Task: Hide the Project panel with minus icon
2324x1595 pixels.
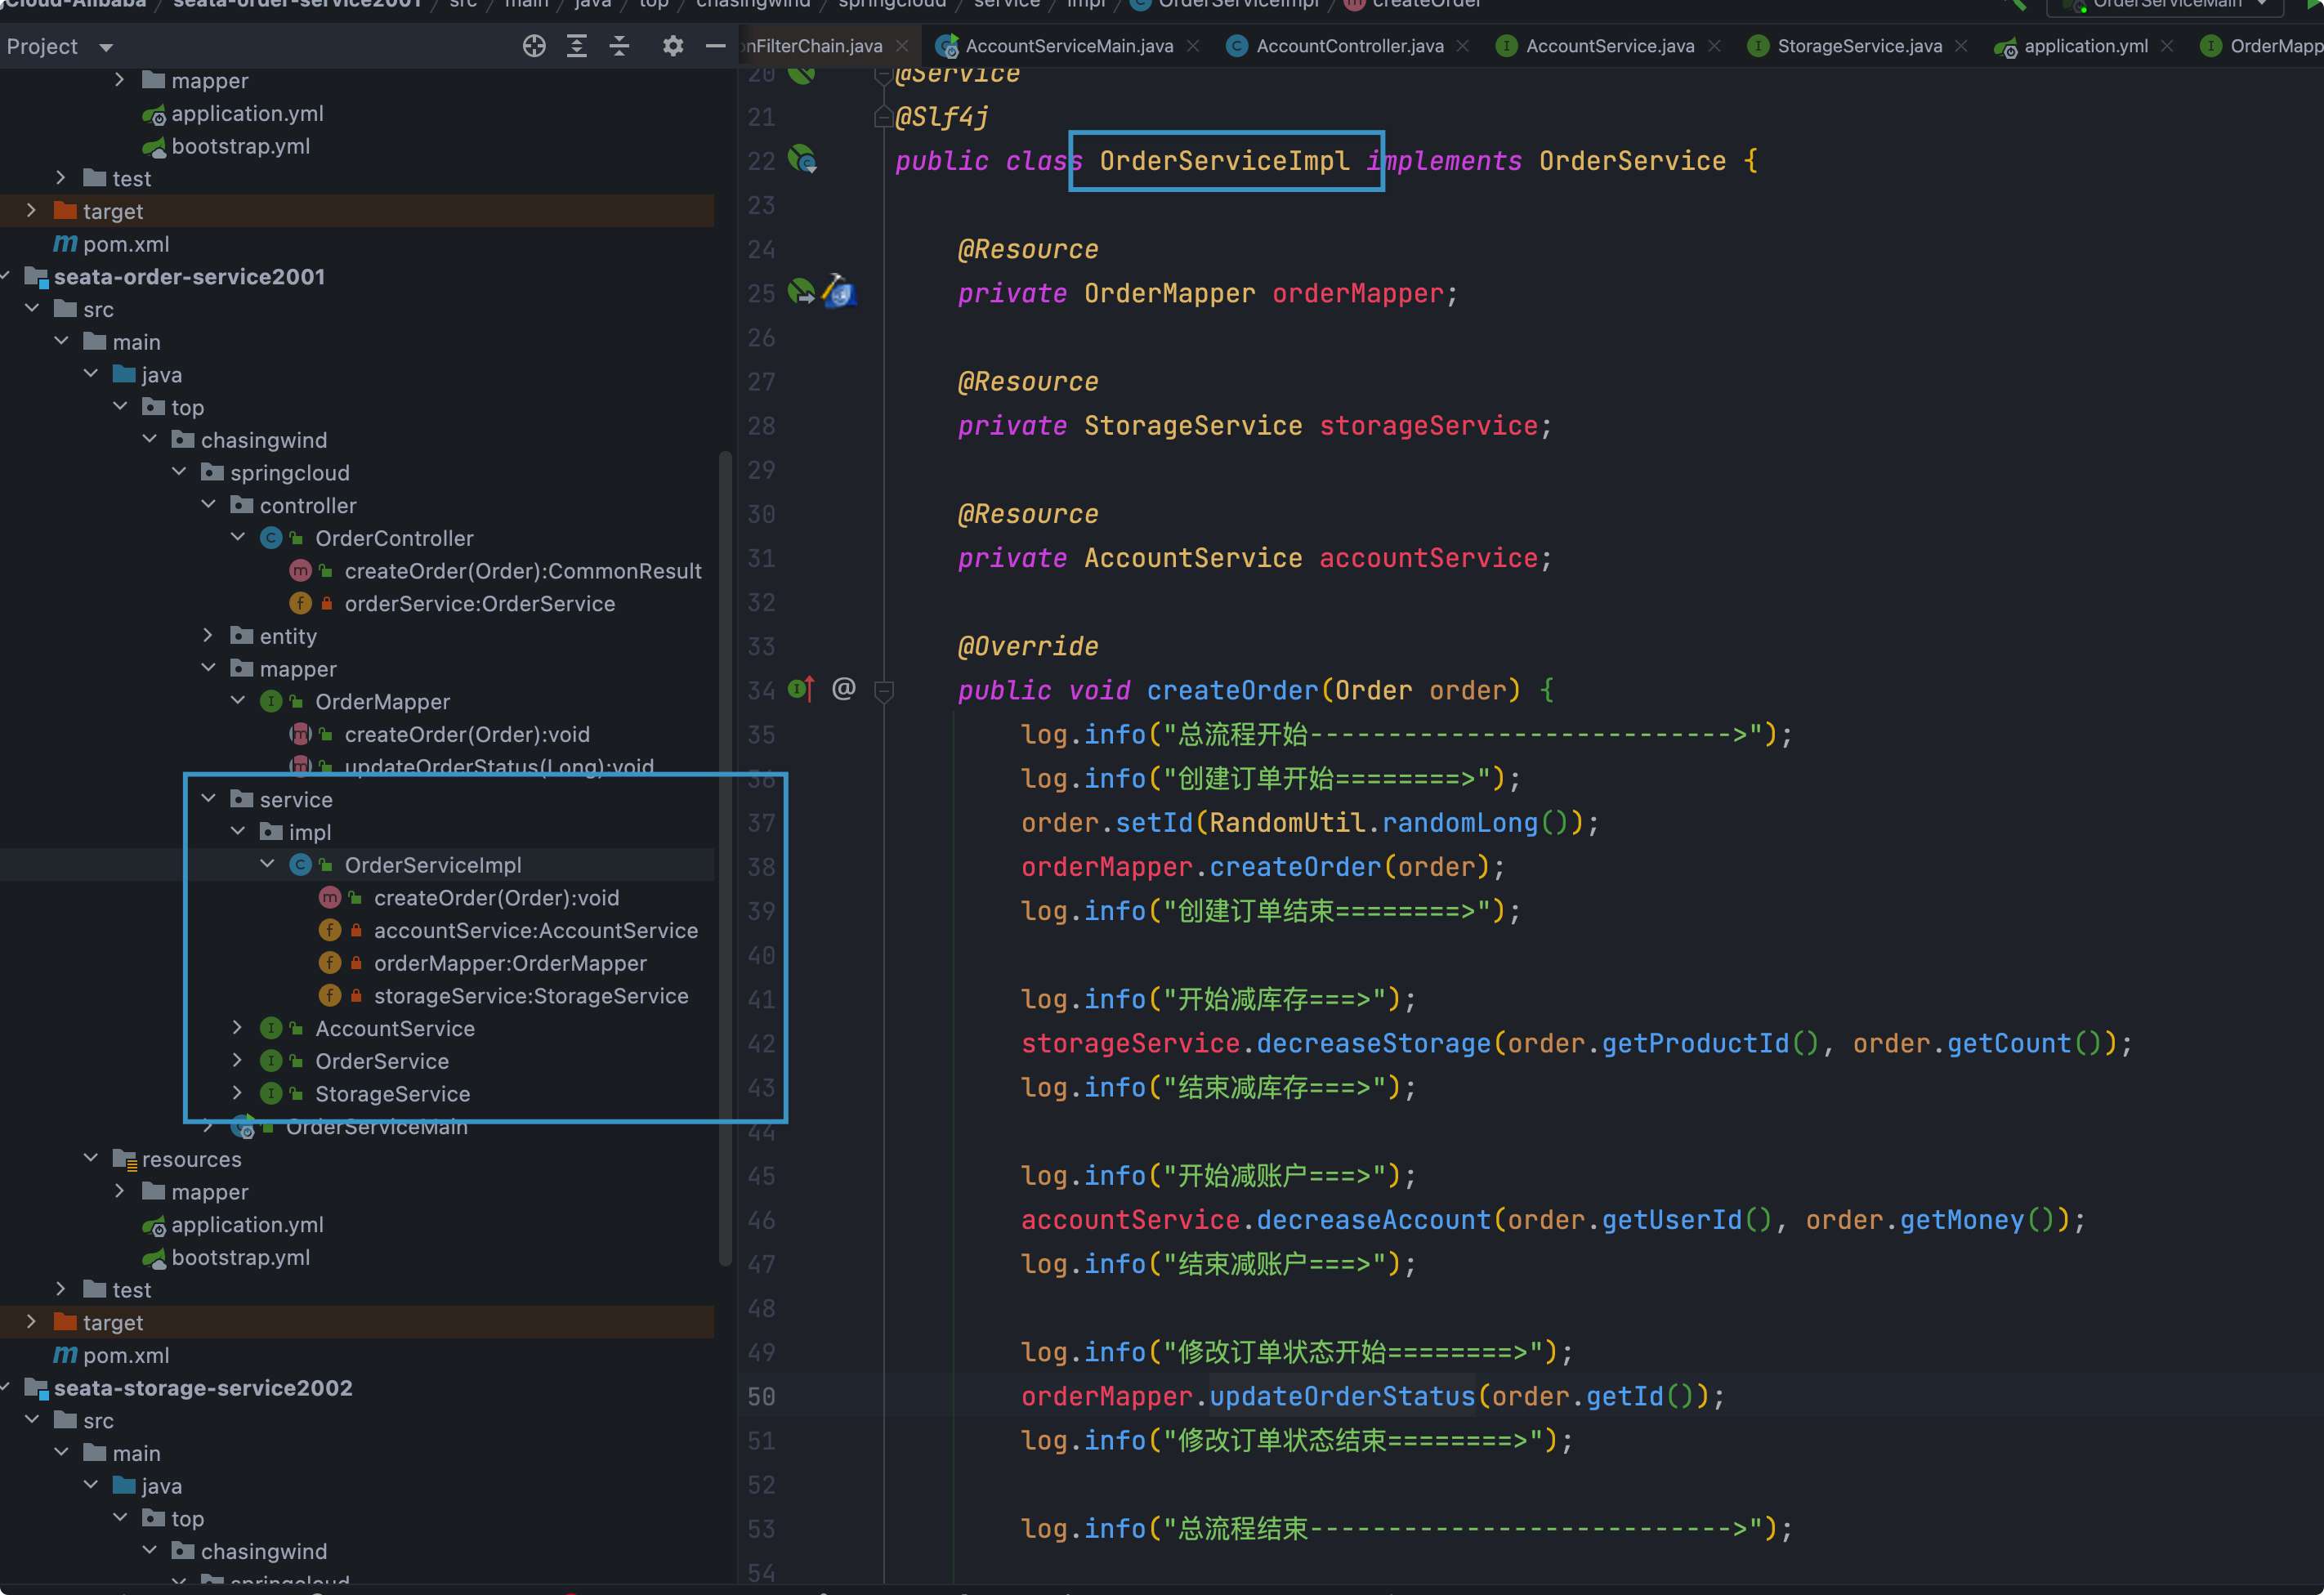Action: [x=715, y=46]
